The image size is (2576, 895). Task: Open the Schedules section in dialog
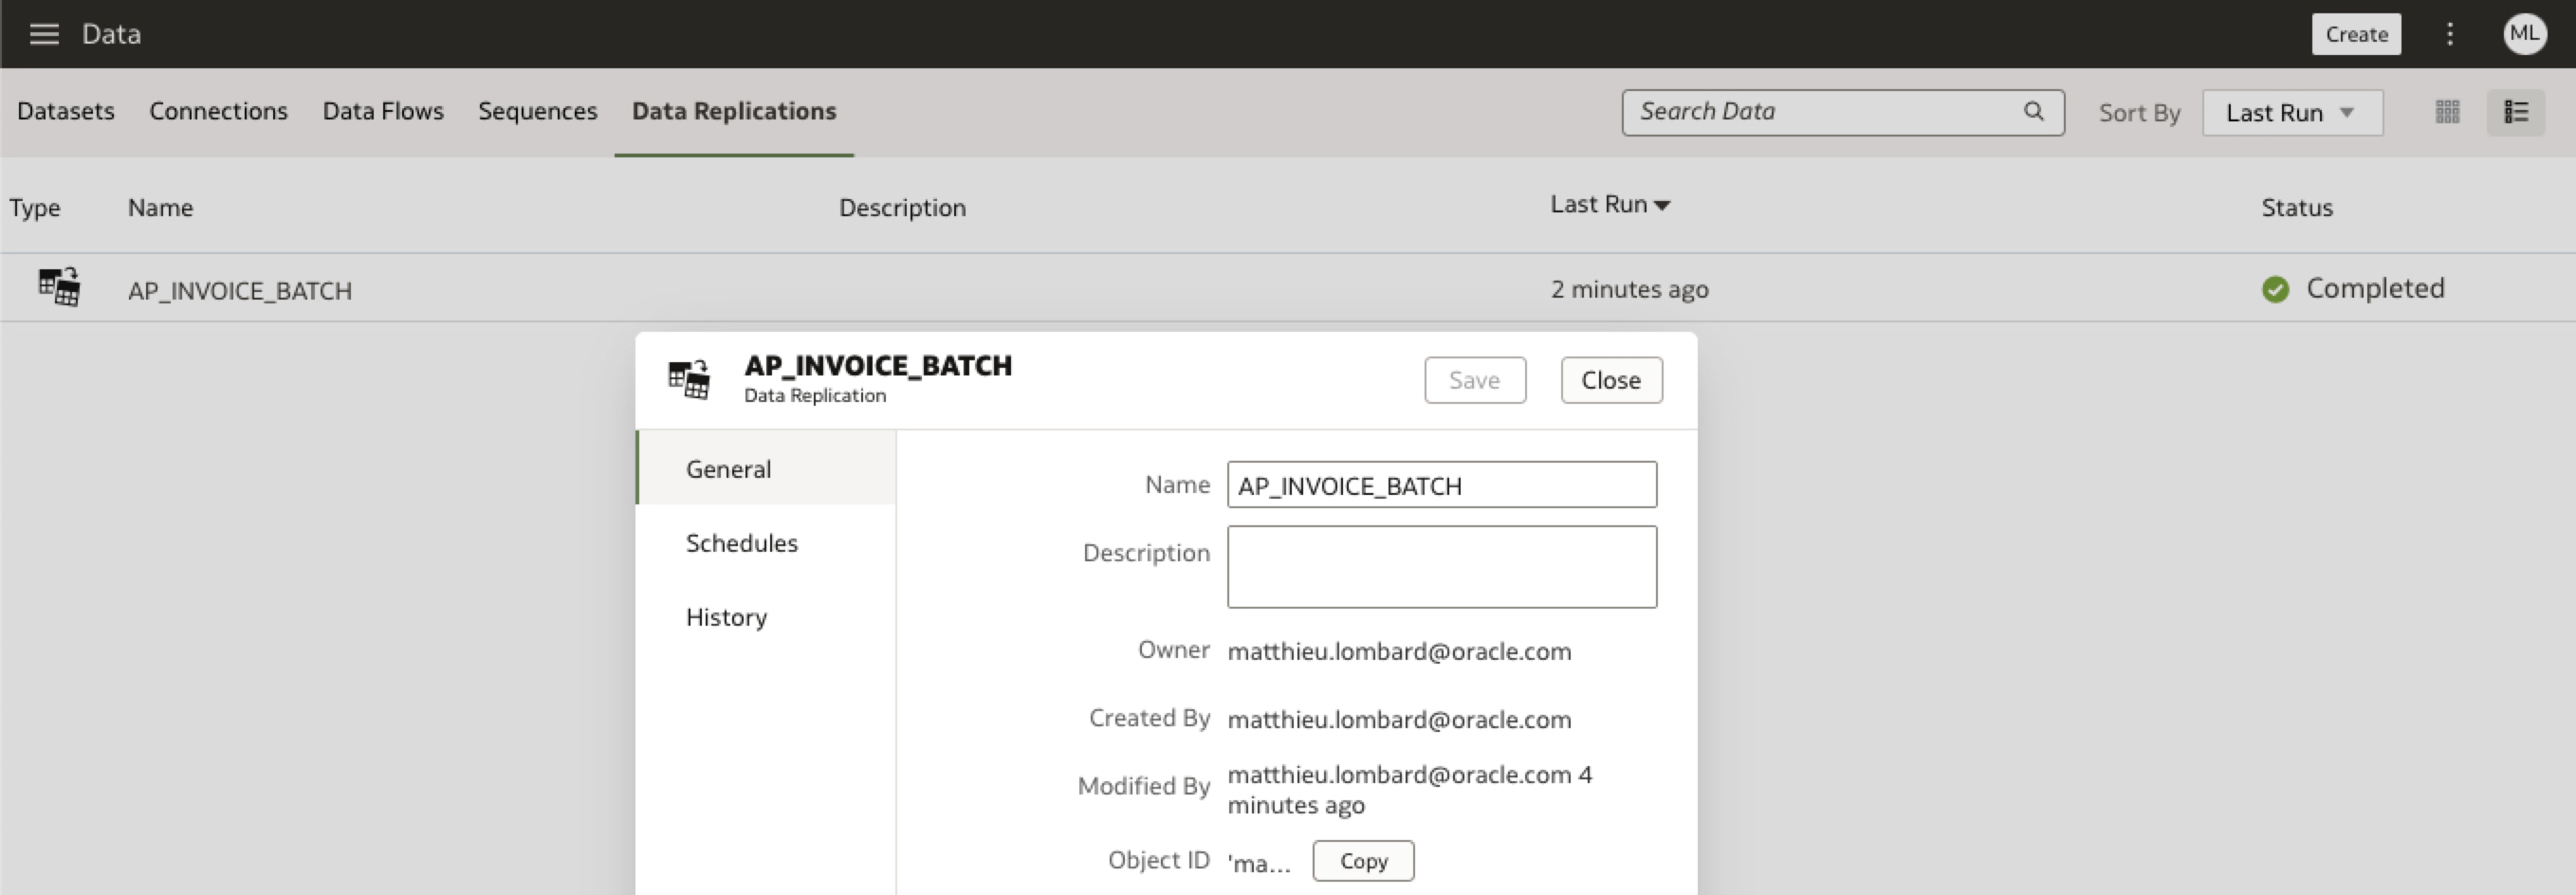(x=741, y=543)
